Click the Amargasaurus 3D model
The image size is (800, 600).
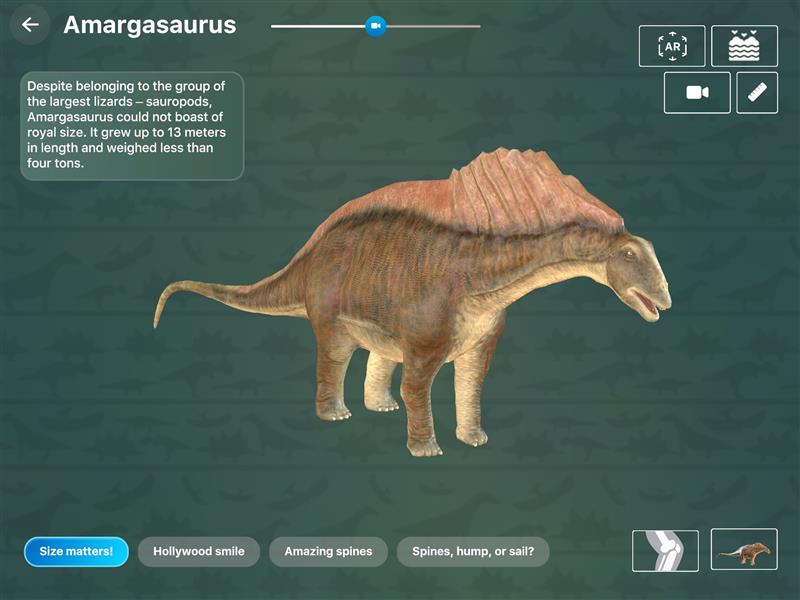pos(413,301)
